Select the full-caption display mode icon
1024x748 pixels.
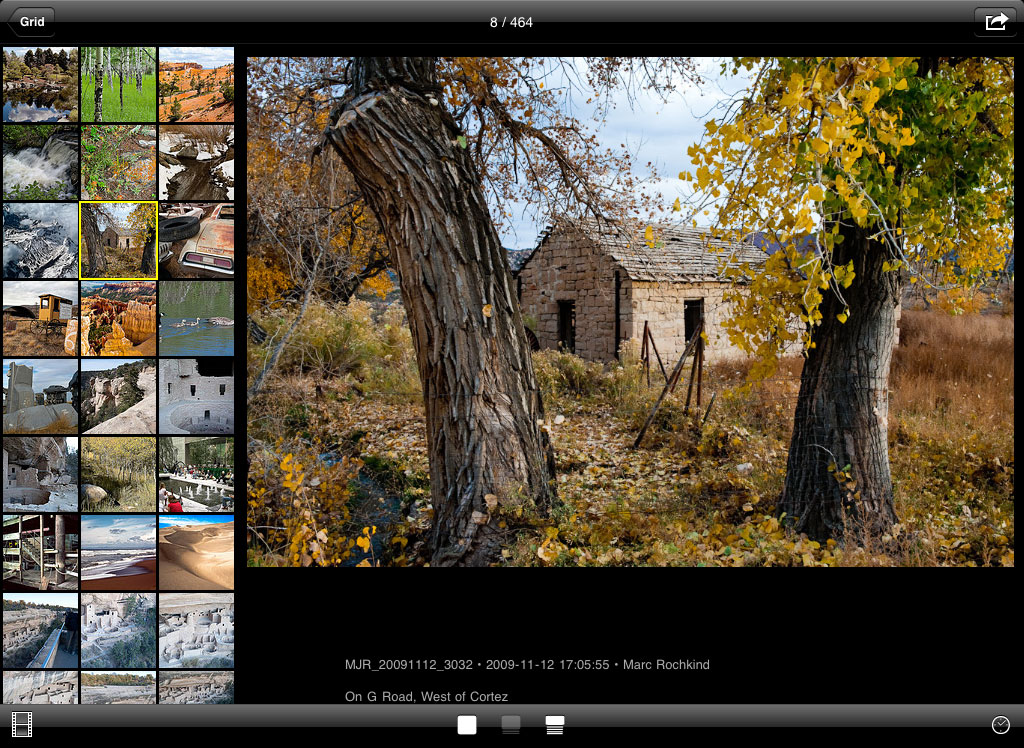click(555, 725)
